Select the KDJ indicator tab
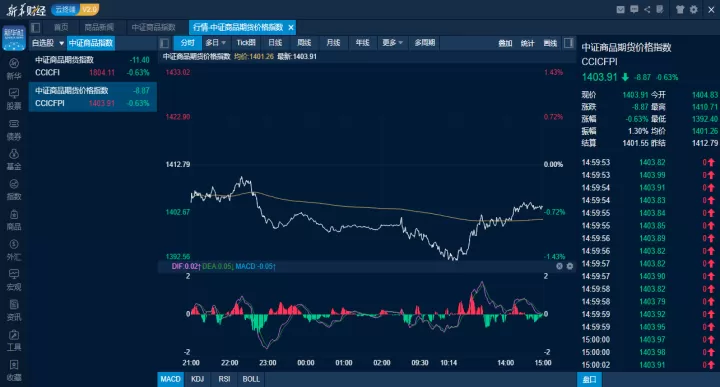 coord(197,379)
